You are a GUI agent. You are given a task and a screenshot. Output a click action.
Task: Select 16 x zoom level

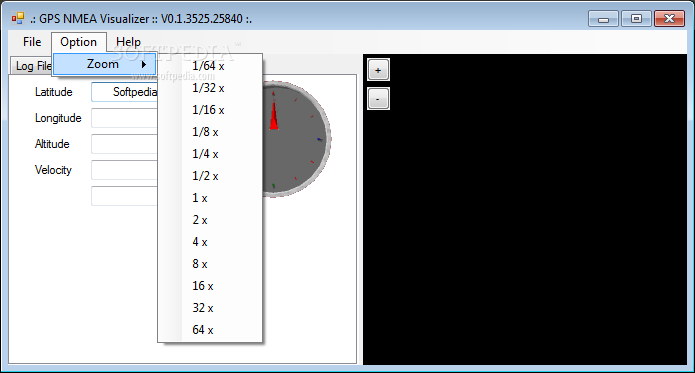[x=210, y=286]
